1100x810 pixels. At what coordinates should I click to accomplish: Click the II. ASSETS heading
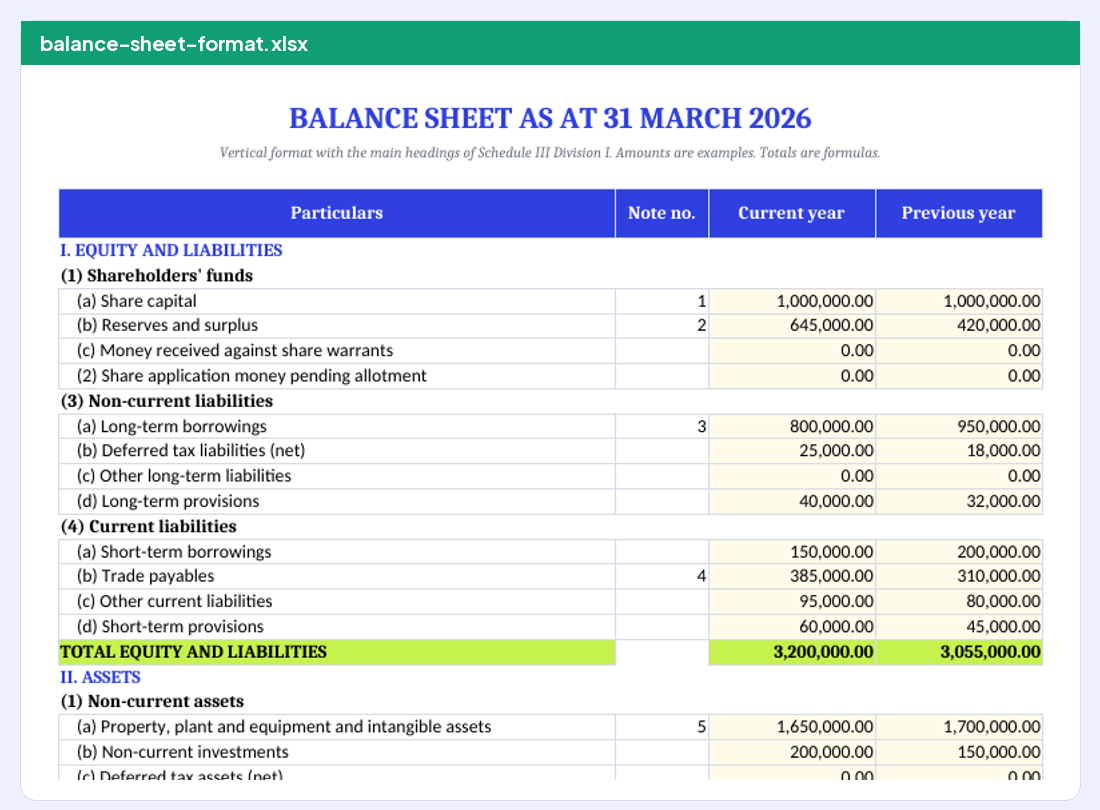[x=100, y=677]
